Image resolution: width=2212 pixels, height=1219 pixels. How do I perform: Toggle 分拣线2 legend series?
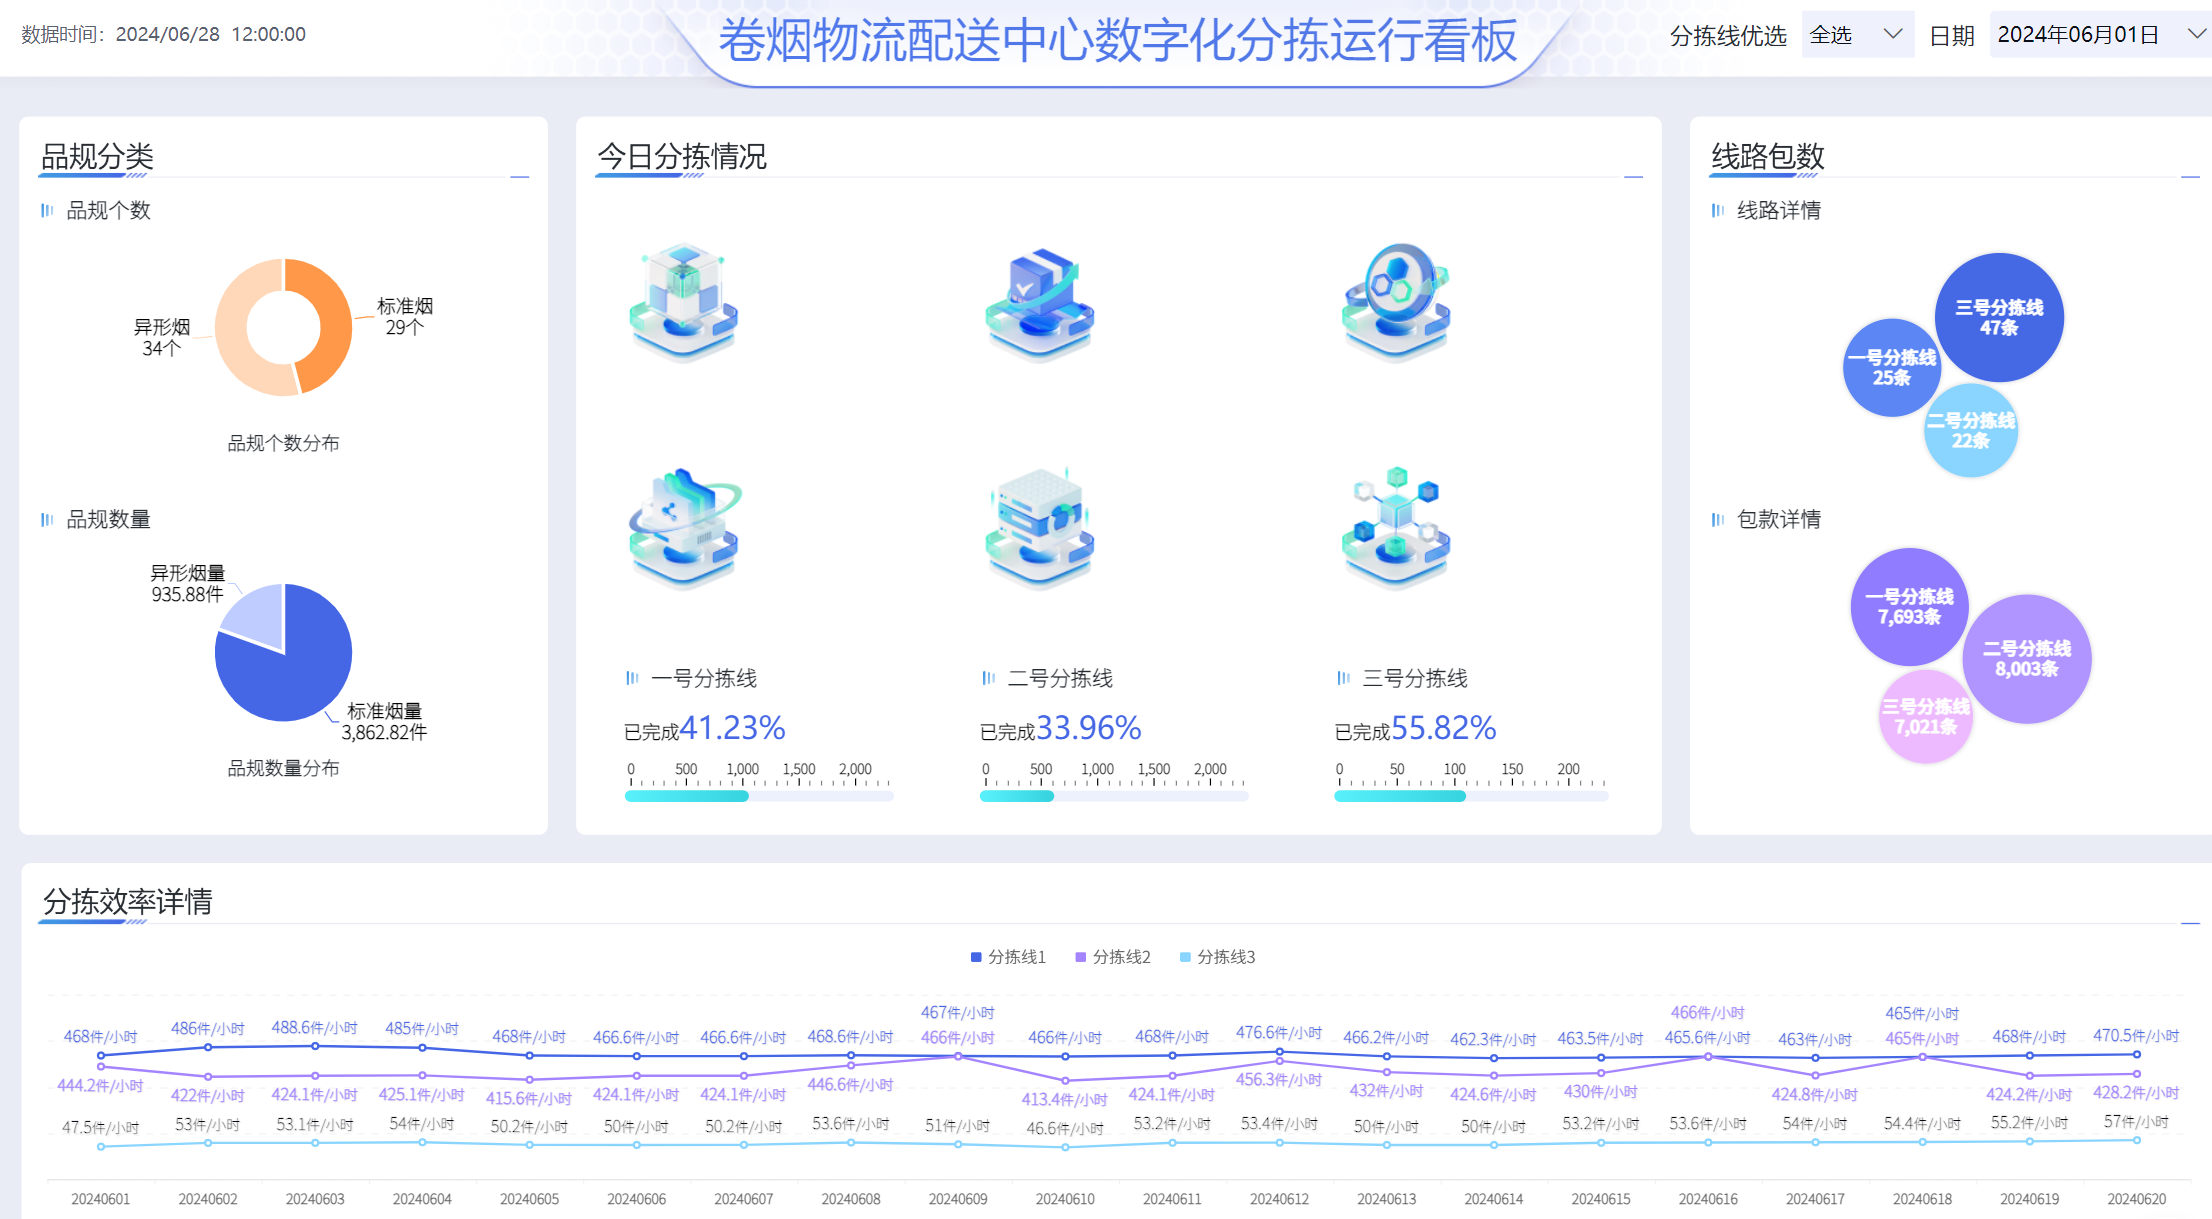(x=1113, y=957)
